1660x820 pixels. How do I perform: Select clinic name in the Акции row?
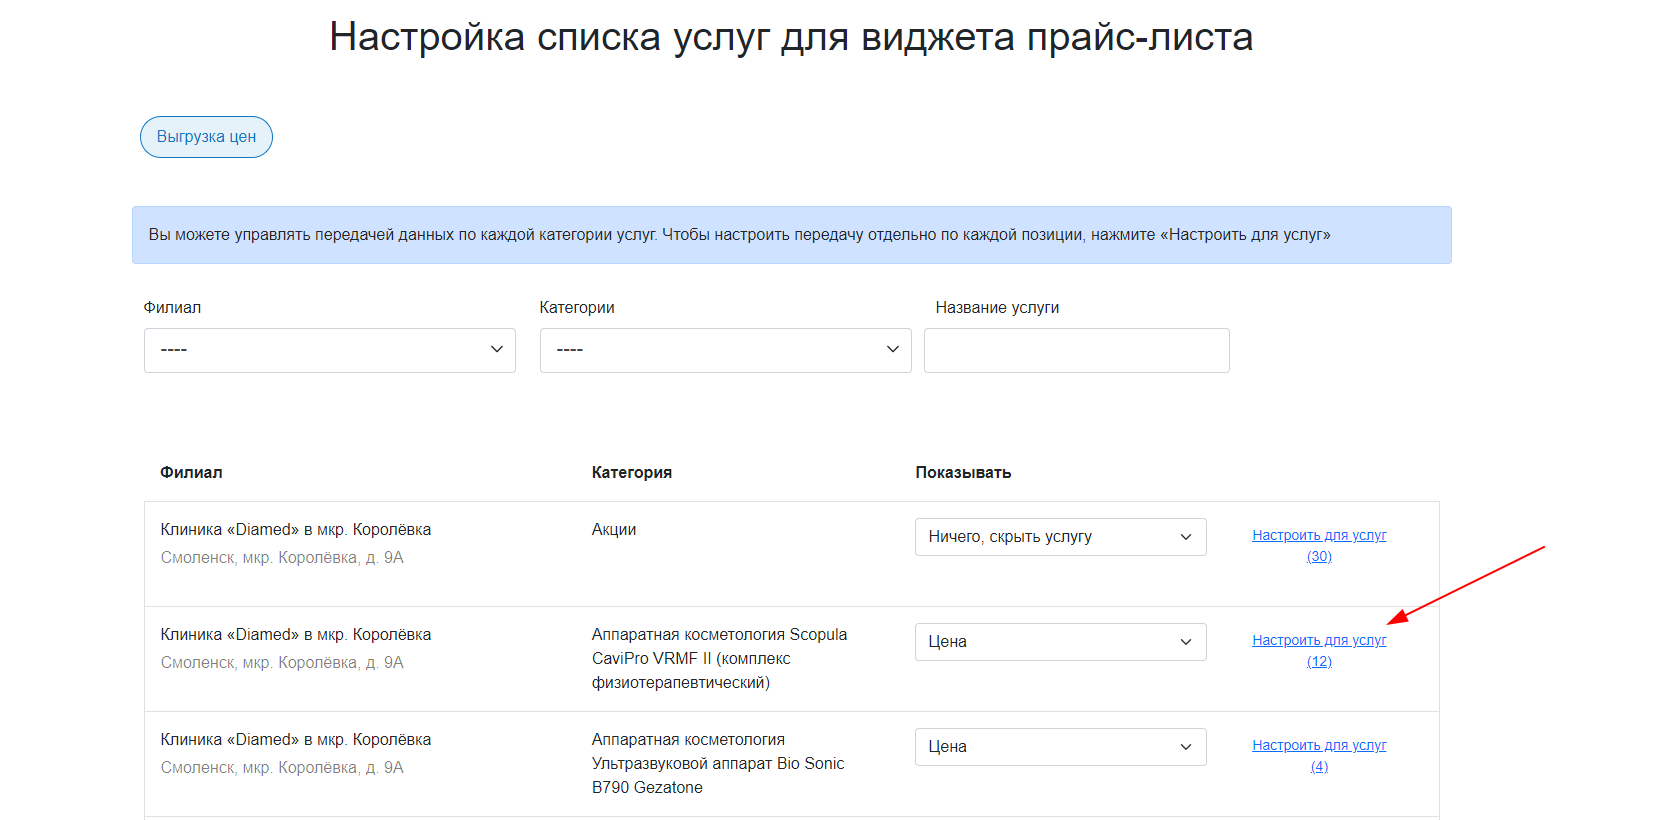tap(296, 530)
